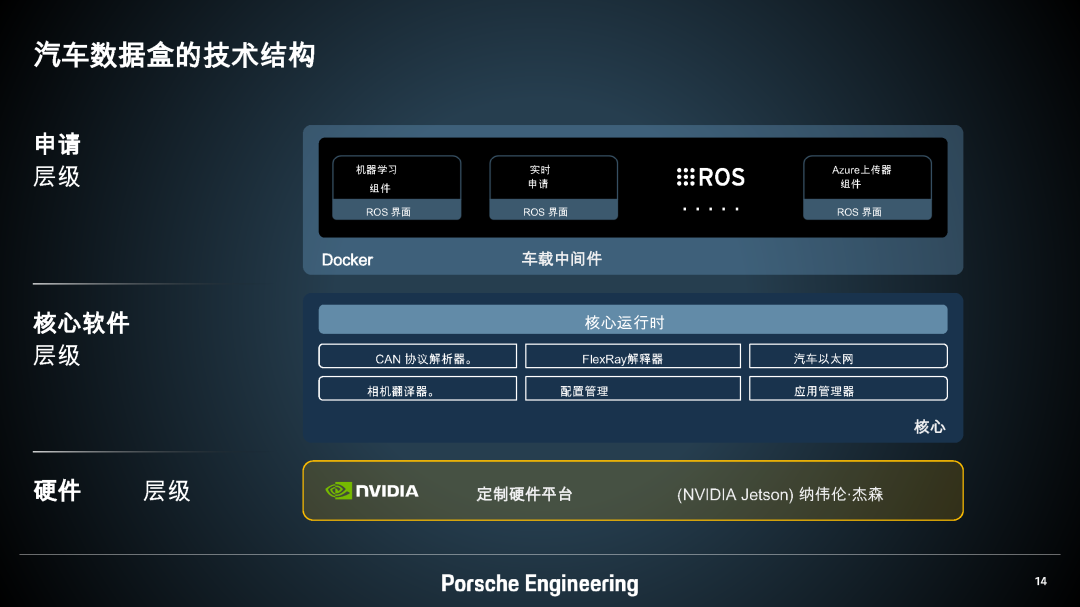
Task: Click the 核心软件 heading on the left
Action: tap(81, 323)
